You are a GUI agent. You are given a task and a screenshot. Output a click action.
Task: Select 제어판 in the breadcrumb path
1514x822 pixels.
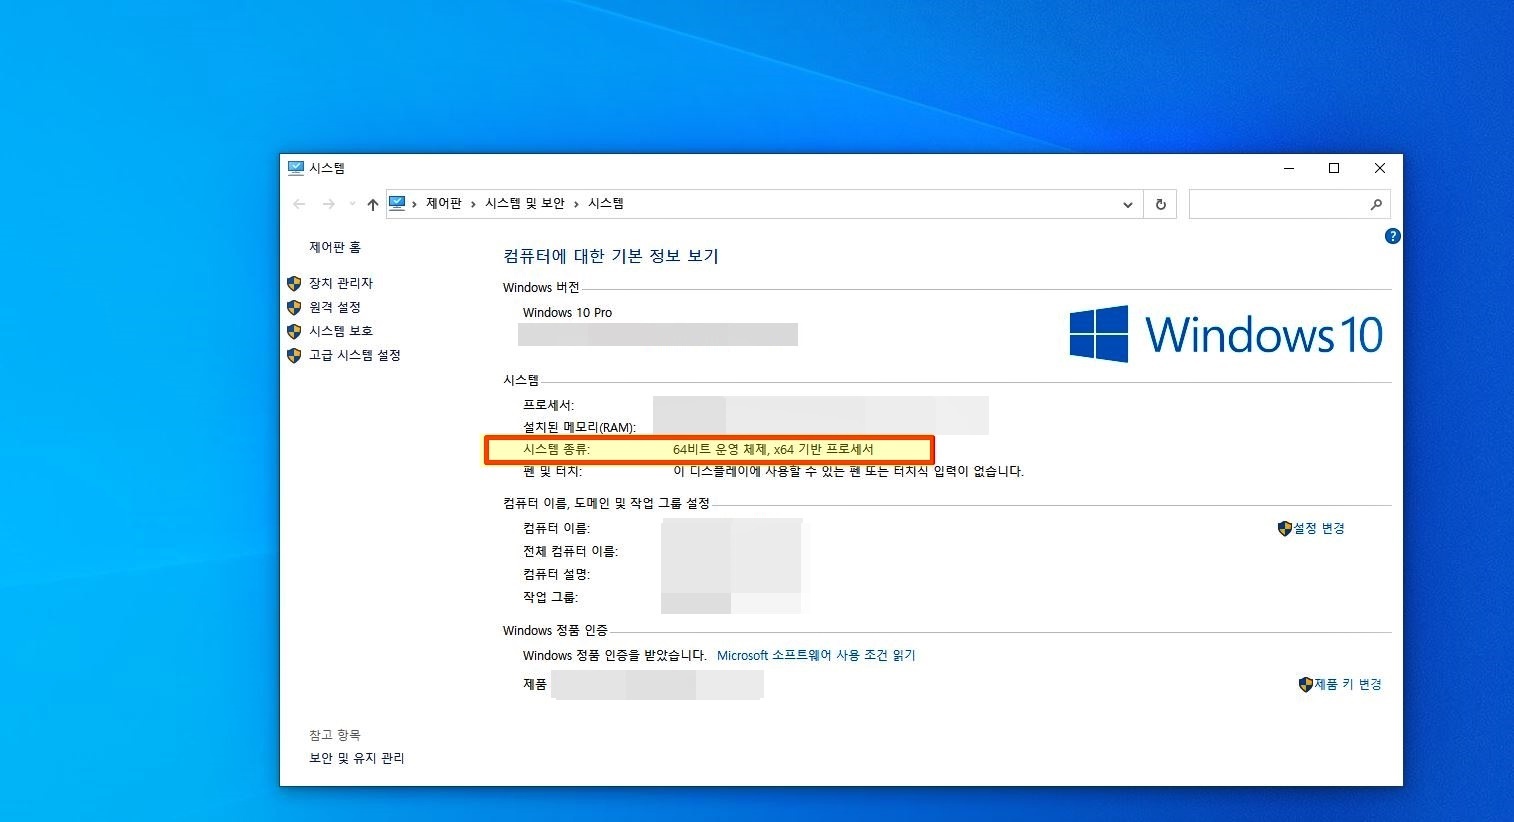444,203
